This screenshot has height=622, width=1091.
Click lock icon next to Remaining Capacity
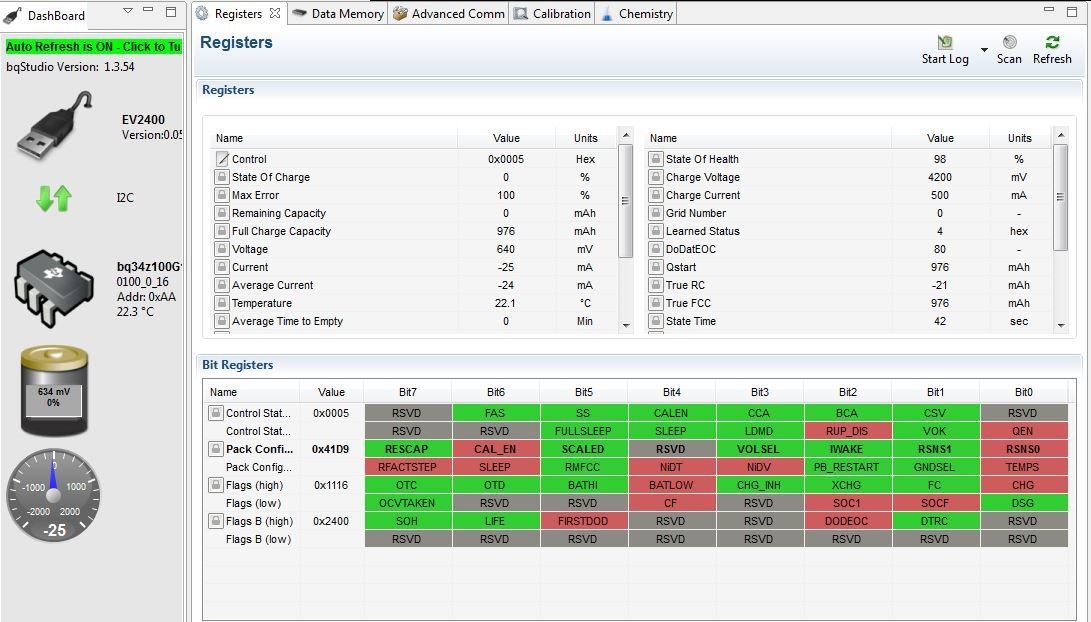(x=221, y=213)
